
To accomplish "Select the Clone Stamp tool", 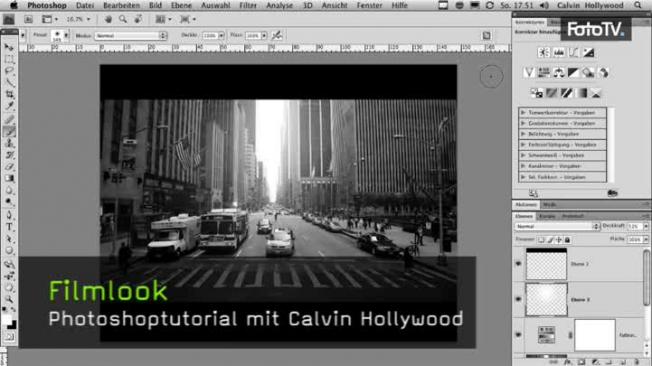I will [x=9, y=143].
